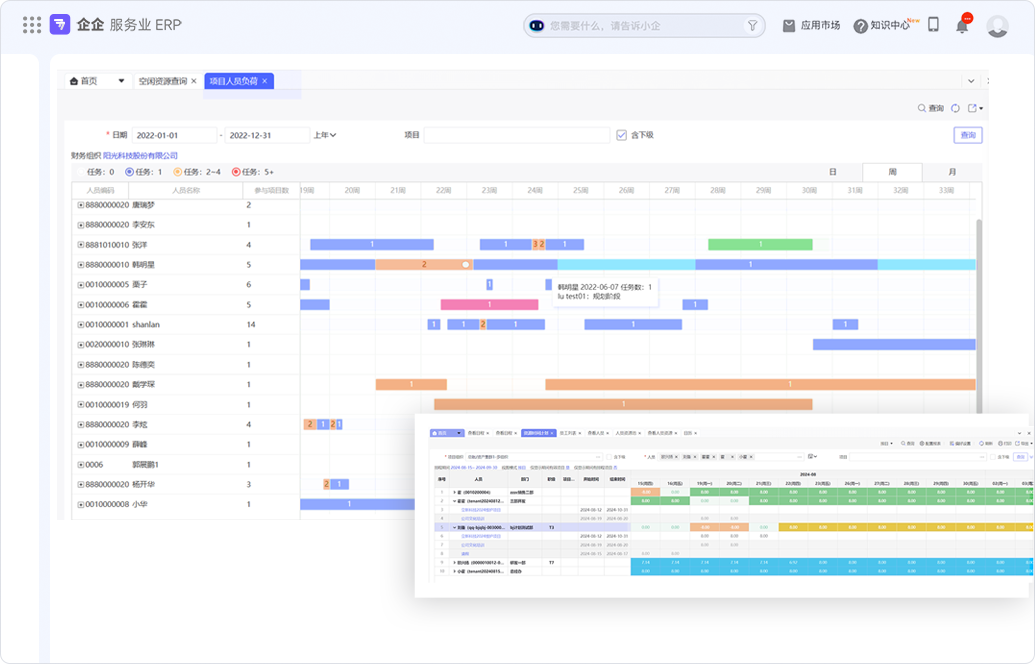Image resolution: width=1035 pixels, height=664 pixels.
Task: Expand the row for 韩明星
Action: (x=81, y=265)
